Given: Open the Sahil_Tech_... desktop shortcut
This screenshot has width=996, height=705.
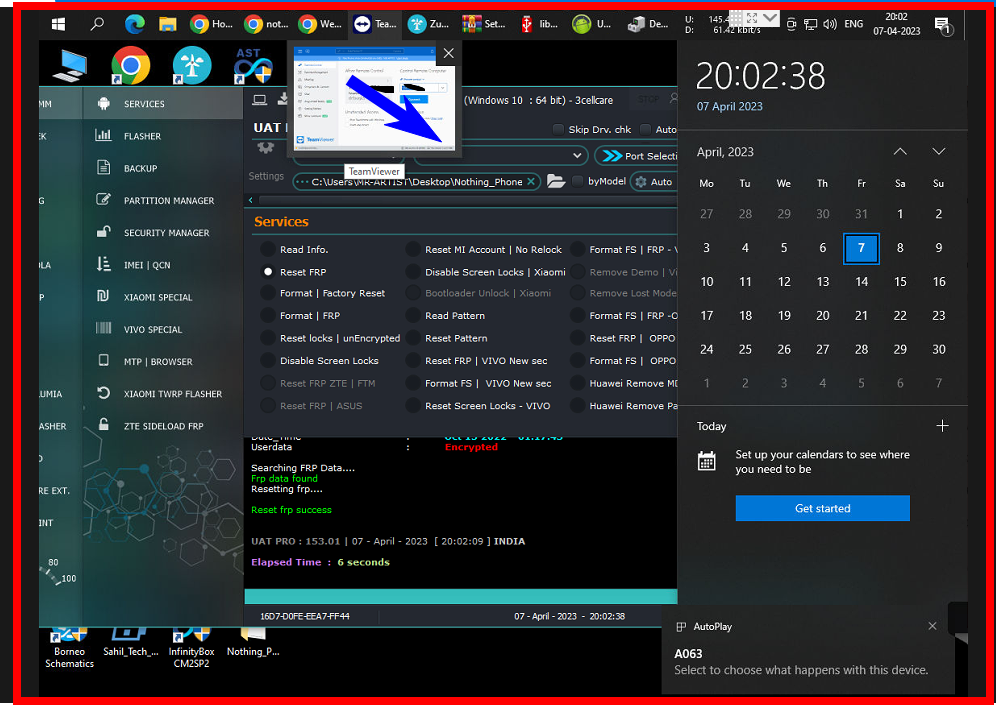Looking at the screenshot, I should coord(131,643).
